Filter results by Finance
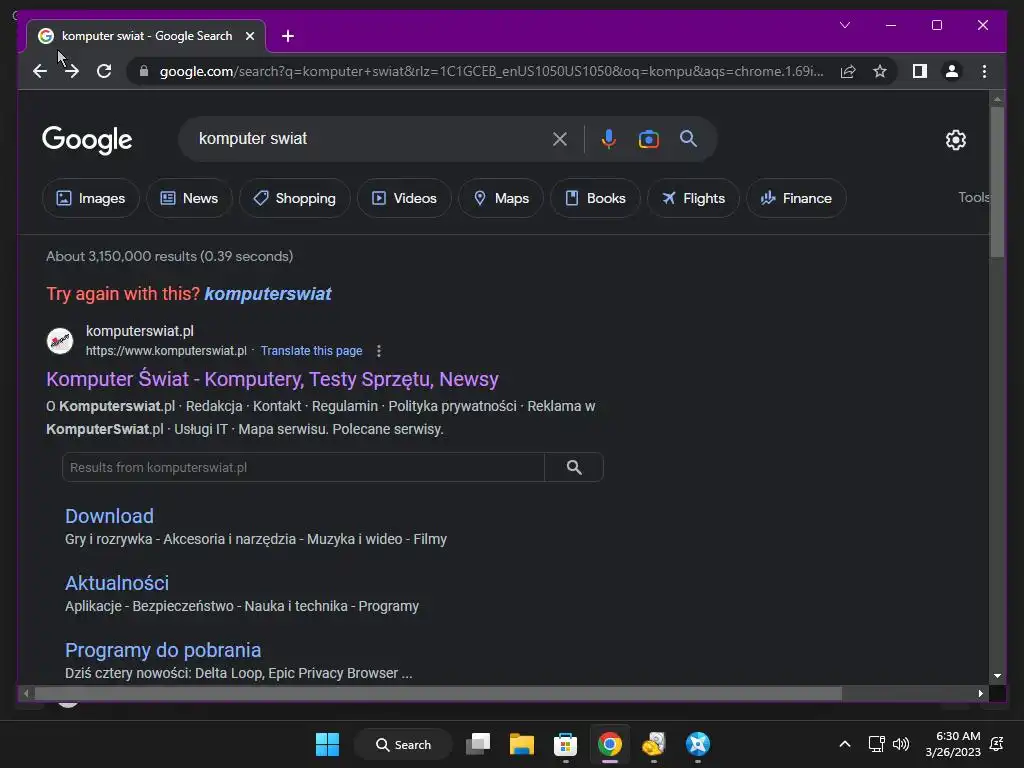 click(796, 198)
